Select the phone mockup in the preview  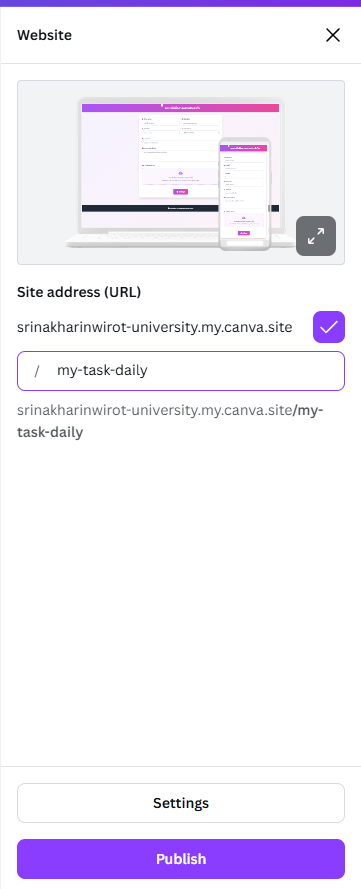click(x=245, y=194)
